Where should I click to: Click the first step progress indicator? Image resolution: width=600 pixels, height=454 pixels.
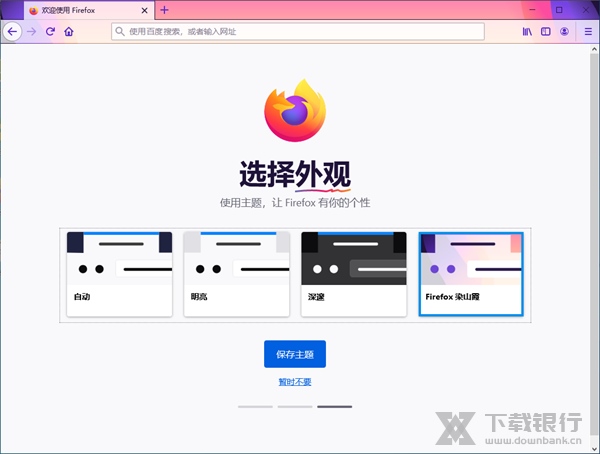255,407
